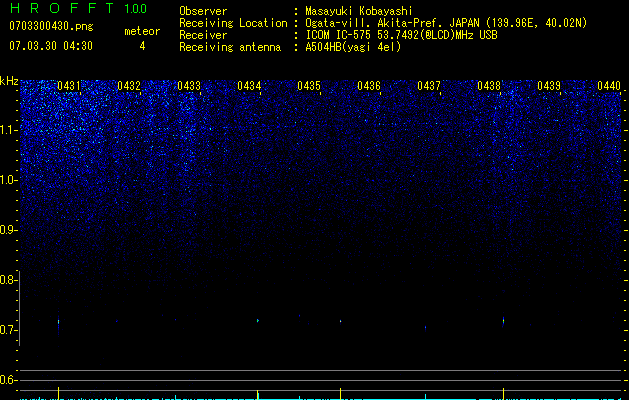Click the meteor count value 4
This screenshot has height=400, width=629.
pos(142,46)
